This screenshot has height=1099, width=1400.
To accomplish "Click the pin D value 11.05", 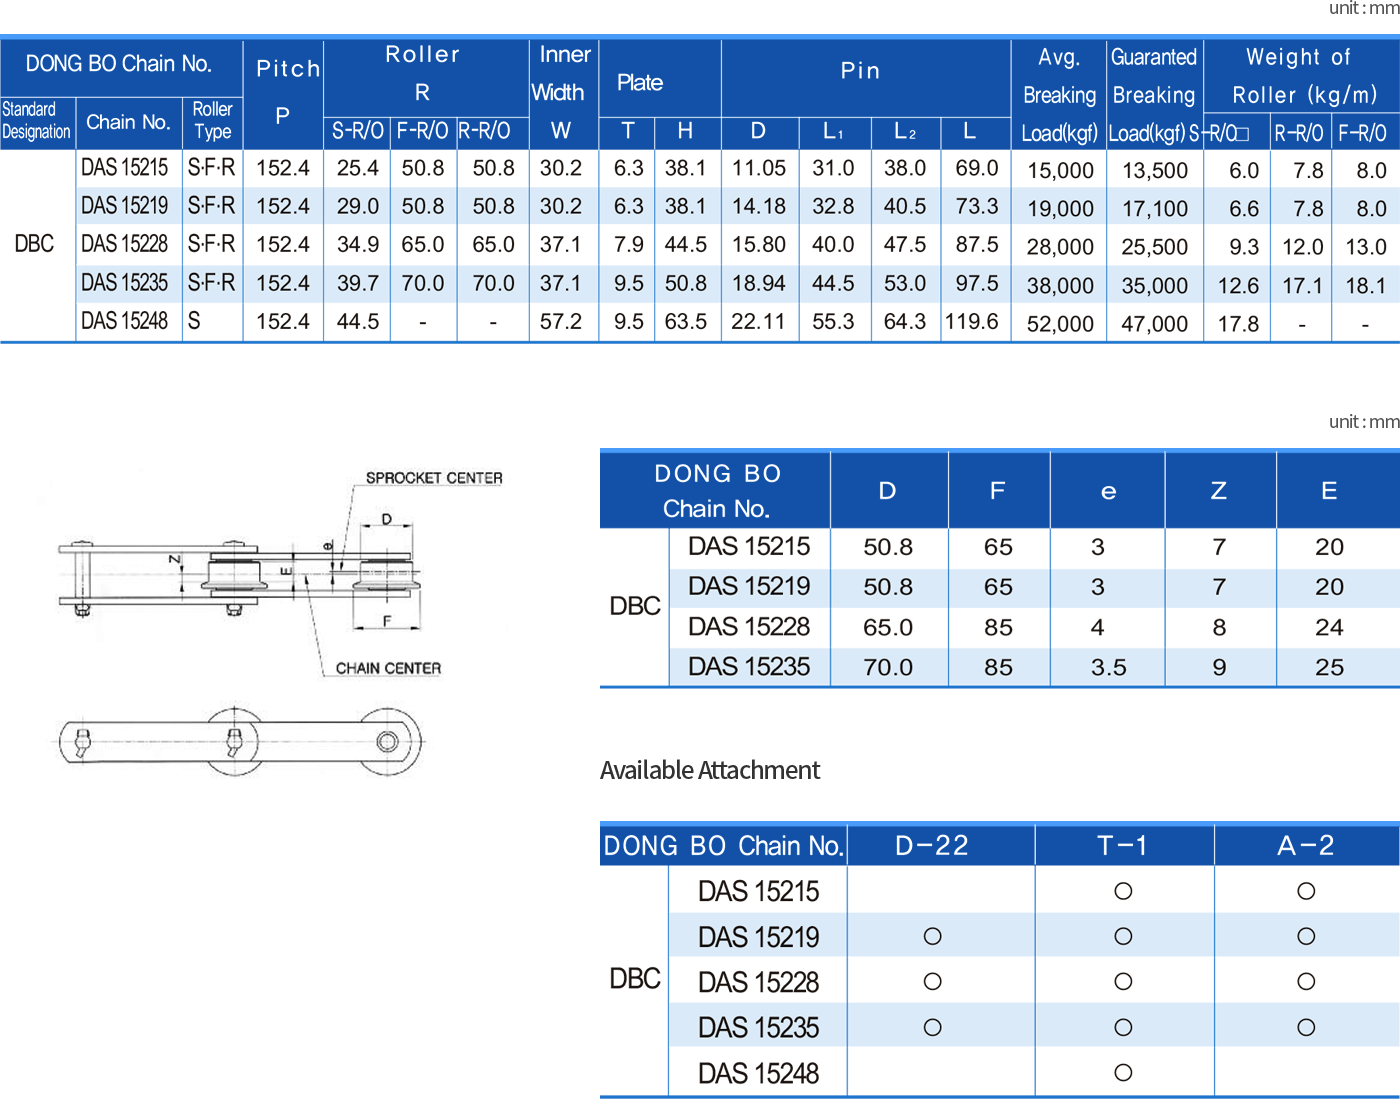I will pos(759,168).
